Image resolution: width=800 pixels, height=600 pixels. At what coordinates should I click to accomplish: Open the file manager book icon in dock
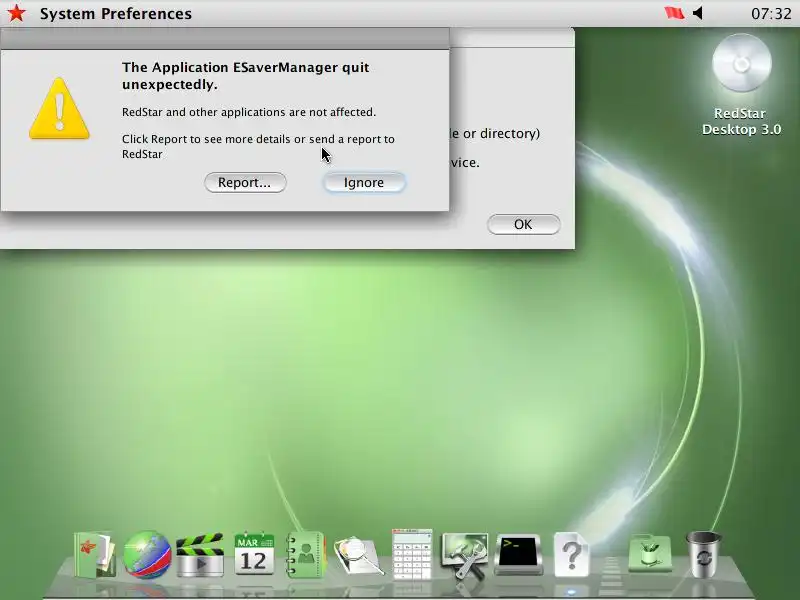[x=95, y=555]
